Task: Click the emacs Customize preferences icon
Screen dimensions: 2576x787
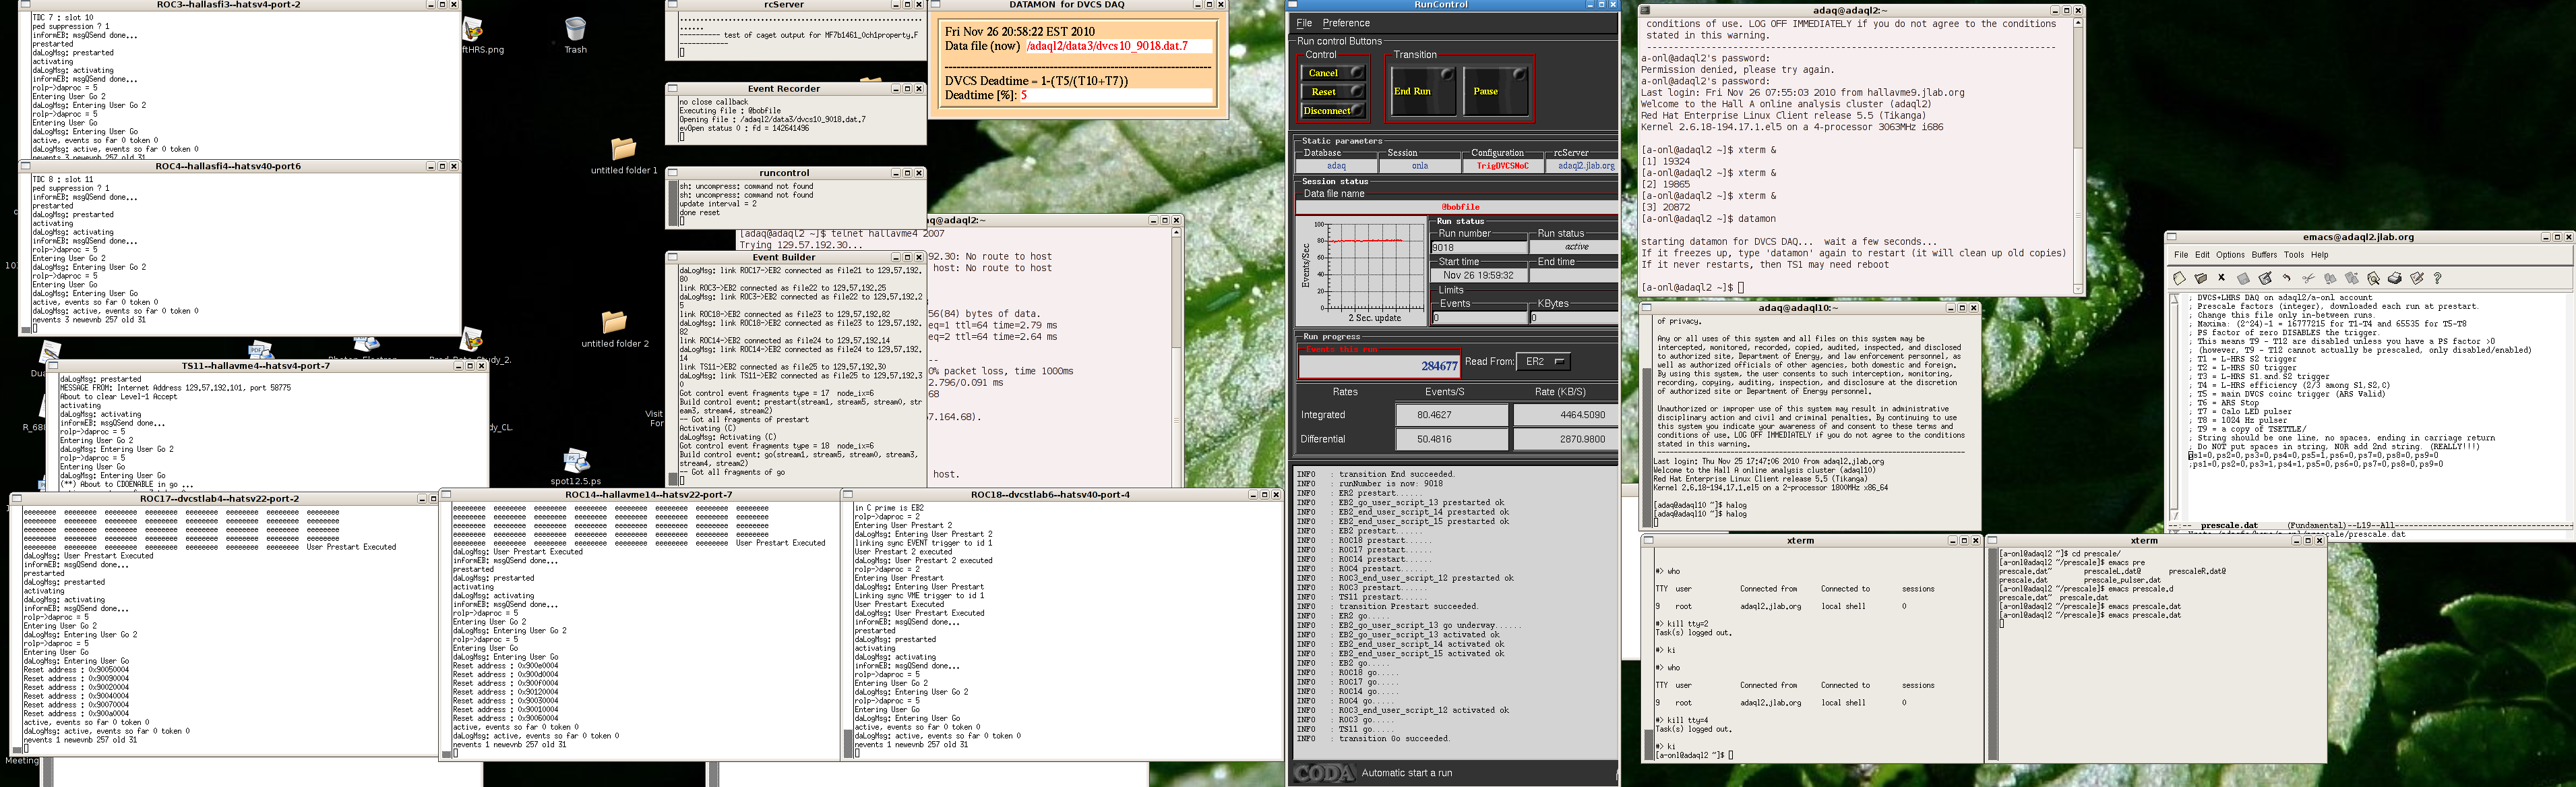Action: coord(2416,278)
